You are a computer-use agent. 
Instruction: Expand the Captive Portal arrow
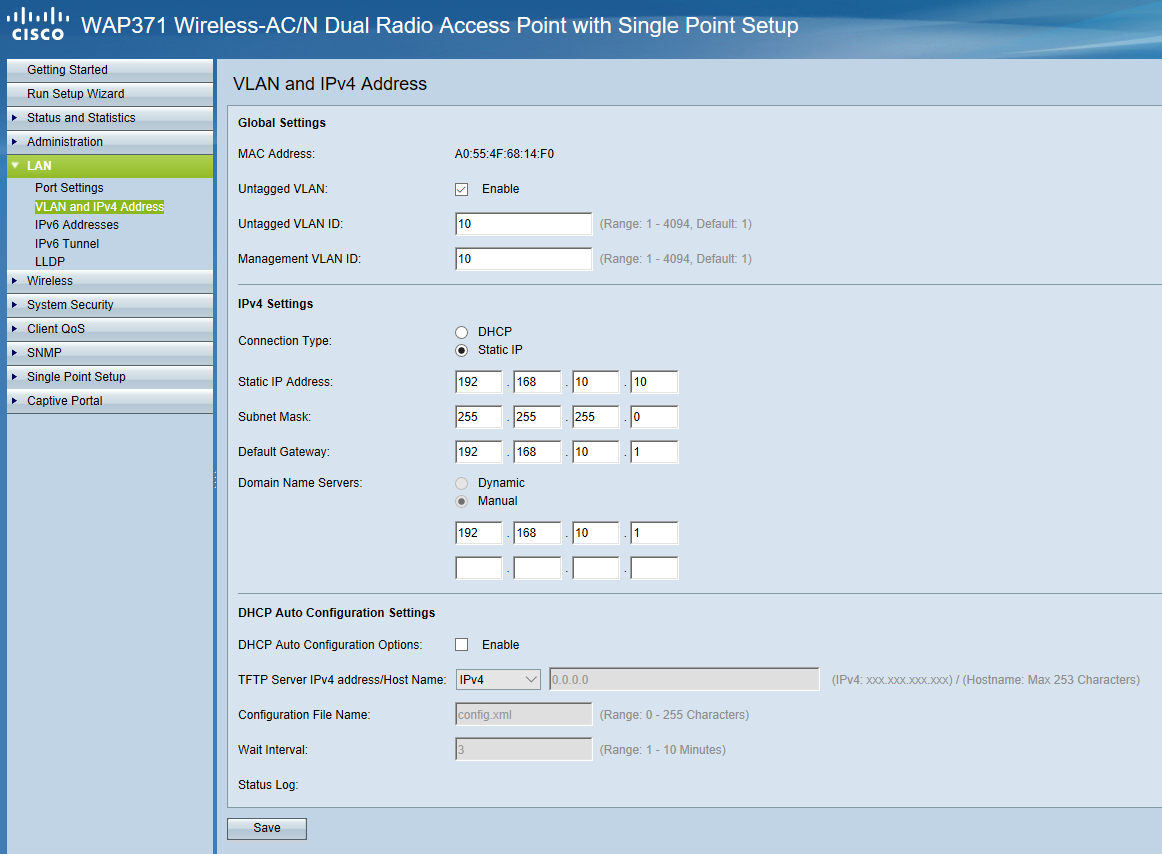point(14,400)
